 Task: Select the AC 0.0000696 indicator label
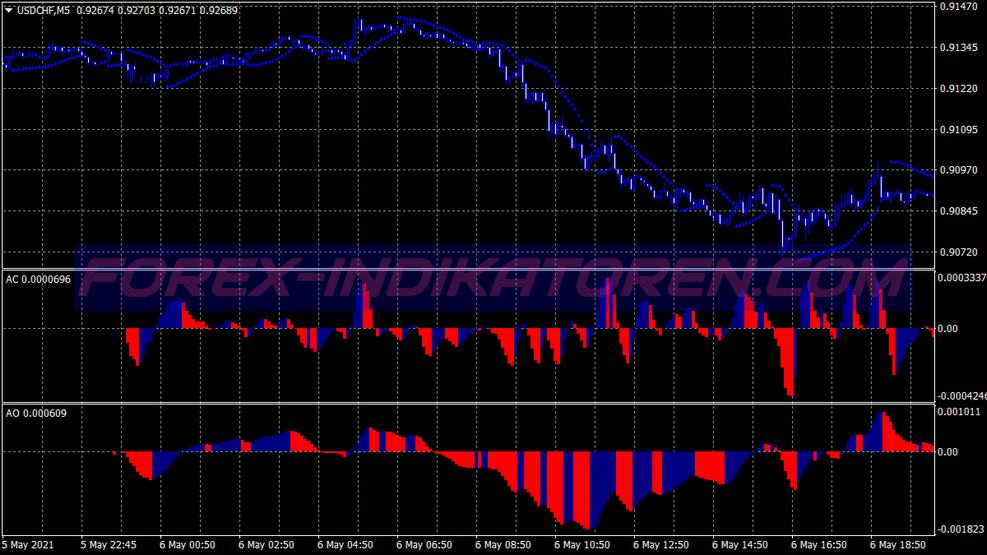[38, 279]
